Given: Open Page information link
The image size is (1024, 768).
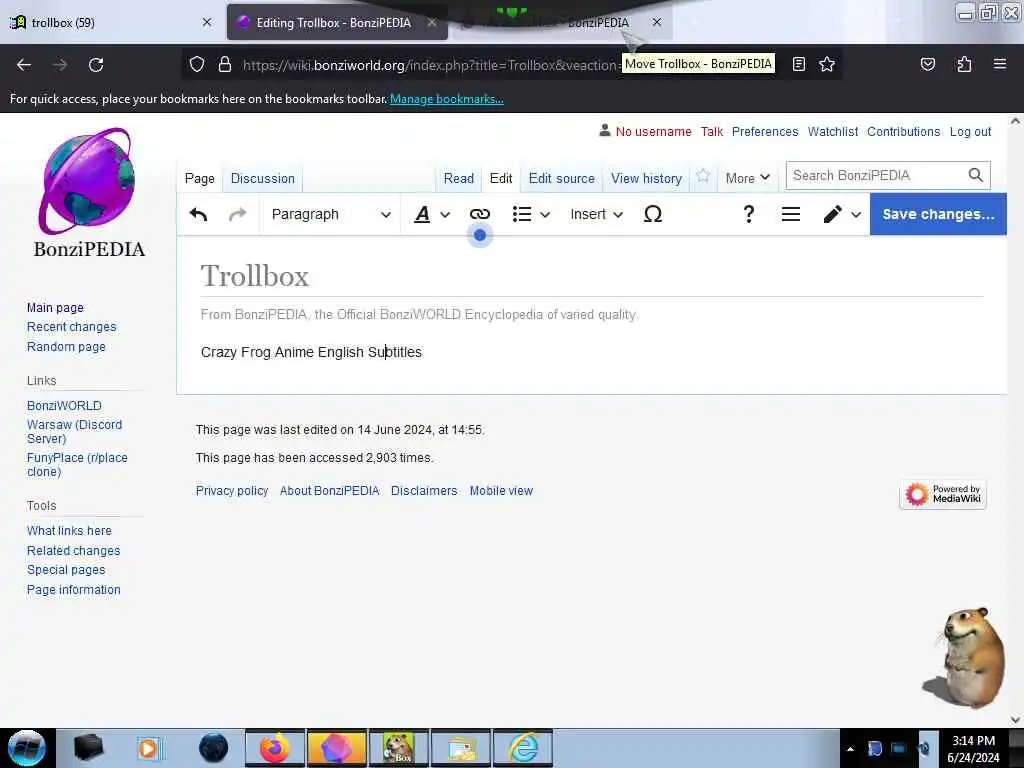Looking at the screenshot, I should coord(73,590).
